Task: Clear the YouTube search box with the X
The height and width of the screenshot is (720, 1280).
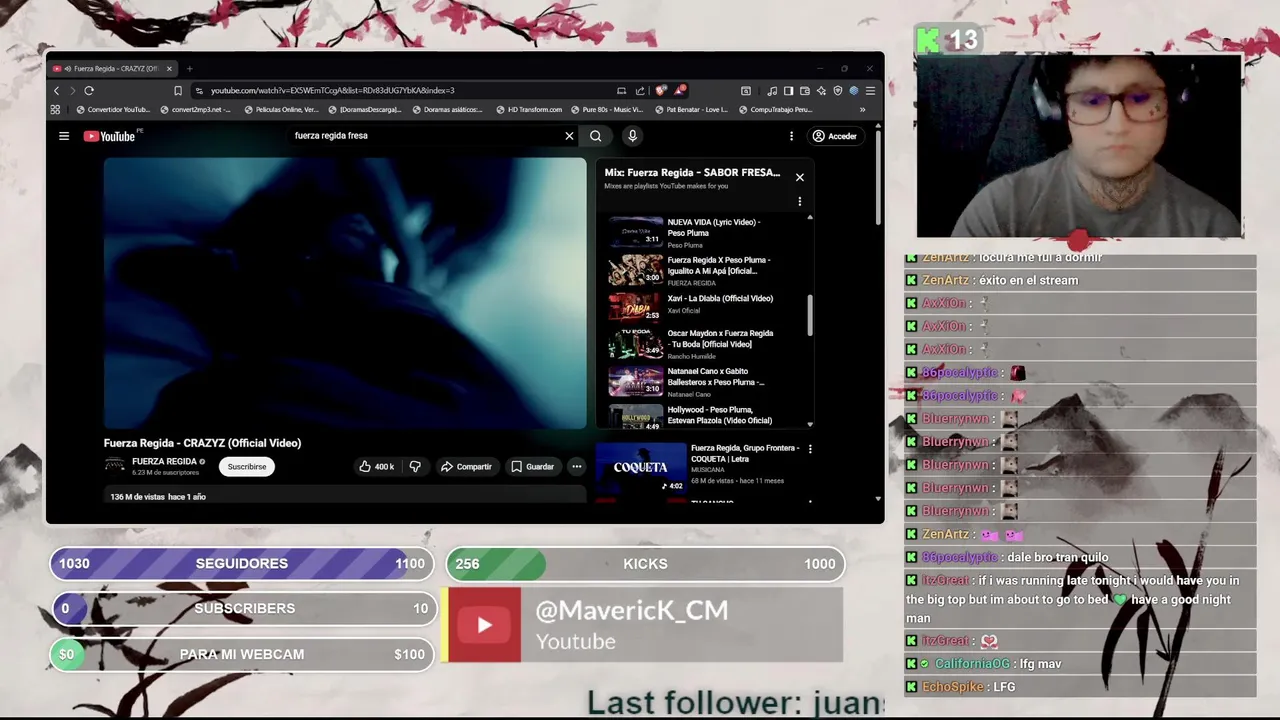Action: (x=569, y=136)
